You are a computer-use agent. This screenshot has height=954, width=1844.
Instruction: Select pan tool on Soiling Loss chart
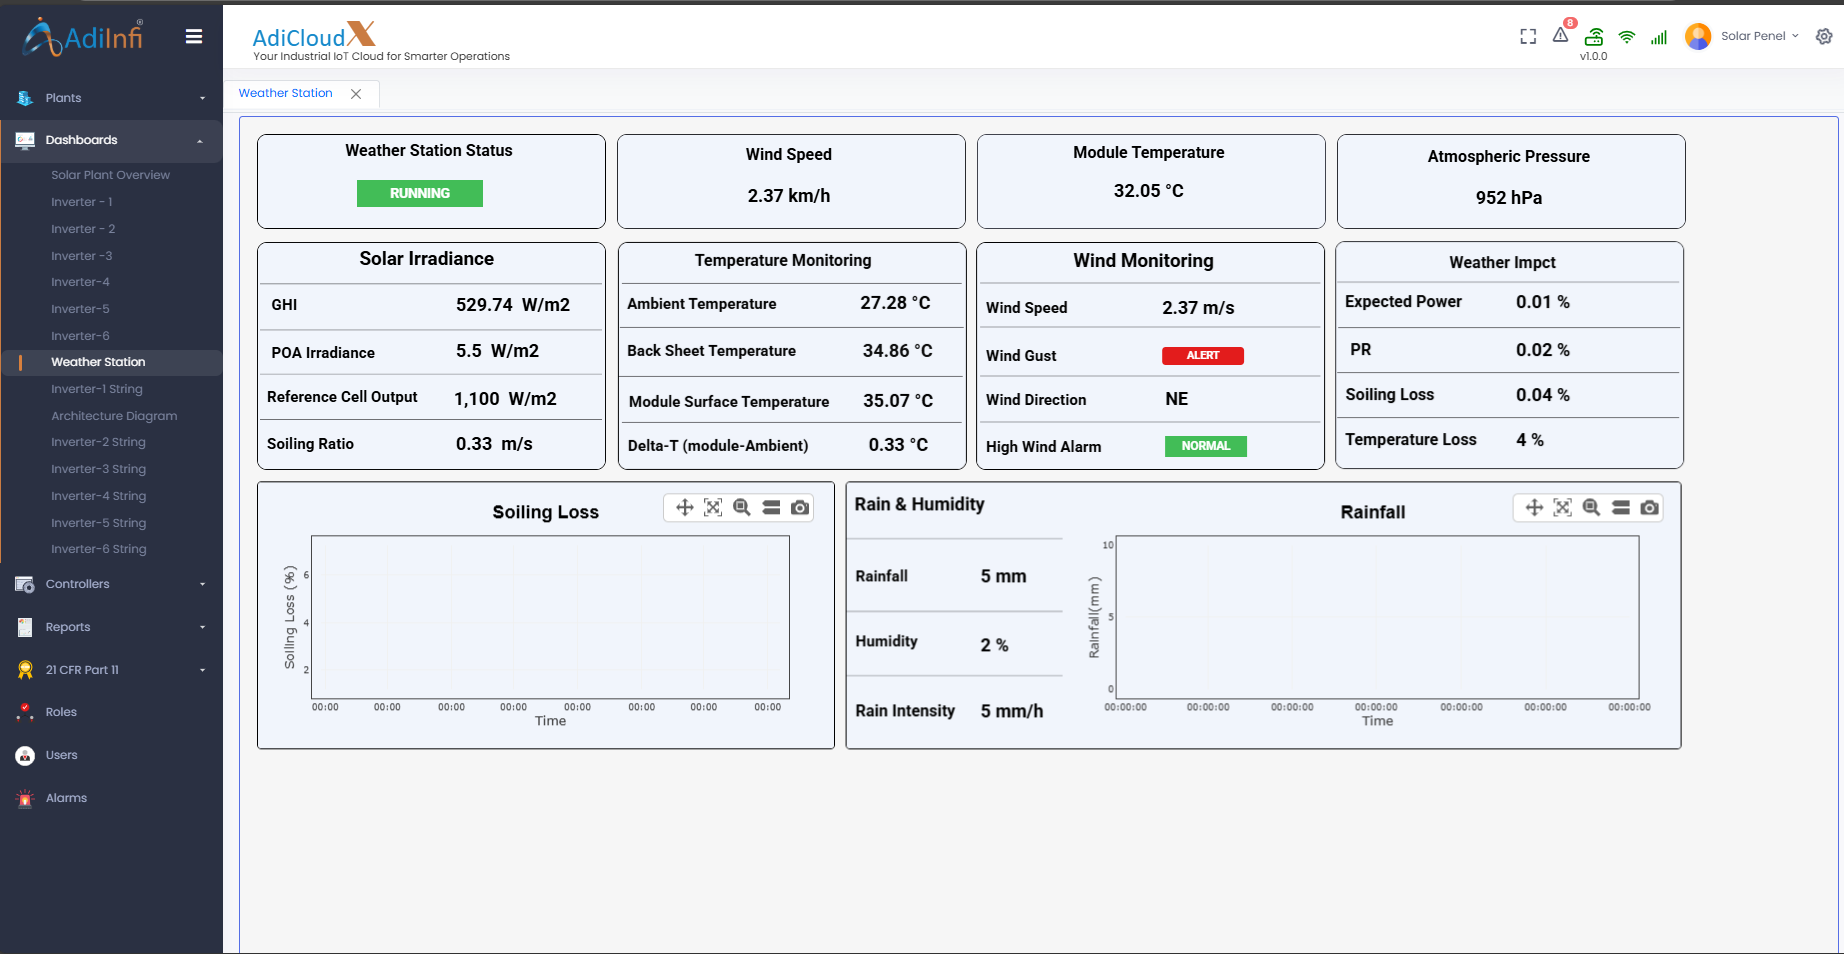pos(685,508)
